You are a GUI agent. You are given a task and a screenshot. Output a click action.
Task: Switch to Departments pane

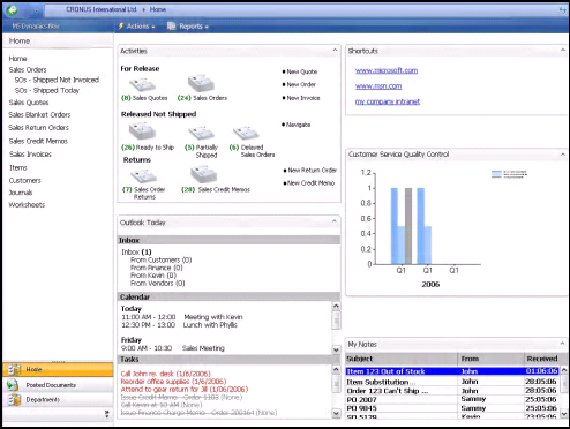coord(57,400)
